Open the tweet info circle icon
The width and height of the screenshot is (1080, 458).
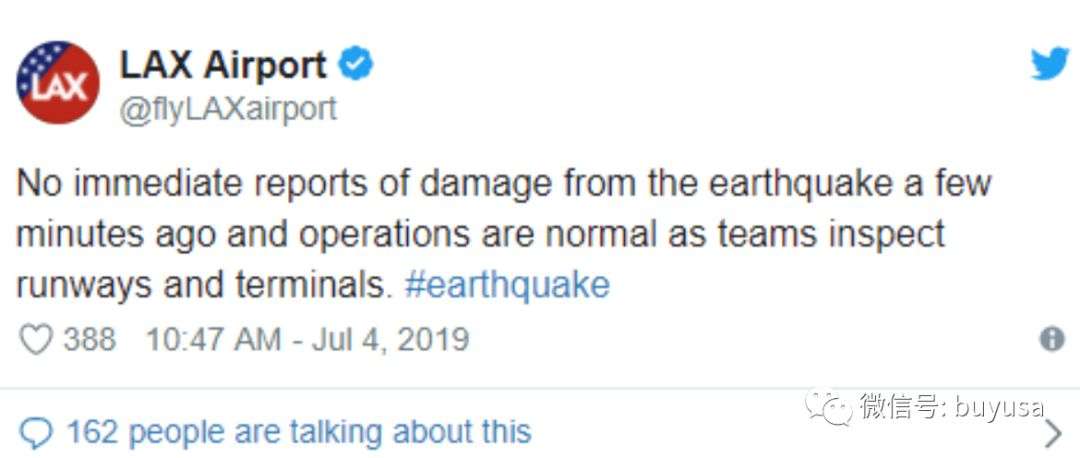pos(1051,340)
